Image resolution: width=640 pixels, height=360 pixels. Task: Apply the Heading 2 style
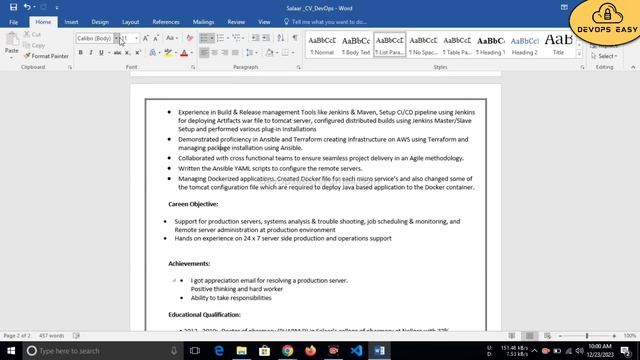click(524, 45)
